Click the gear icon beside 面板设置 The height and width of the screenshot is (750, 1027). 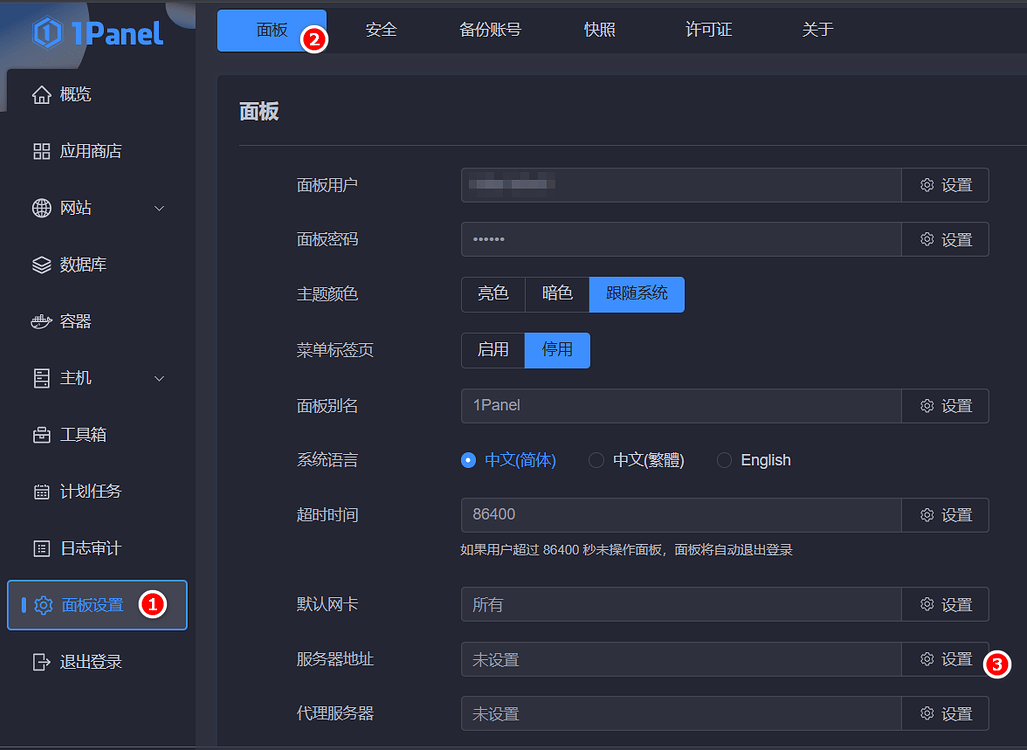click(43, 605)
